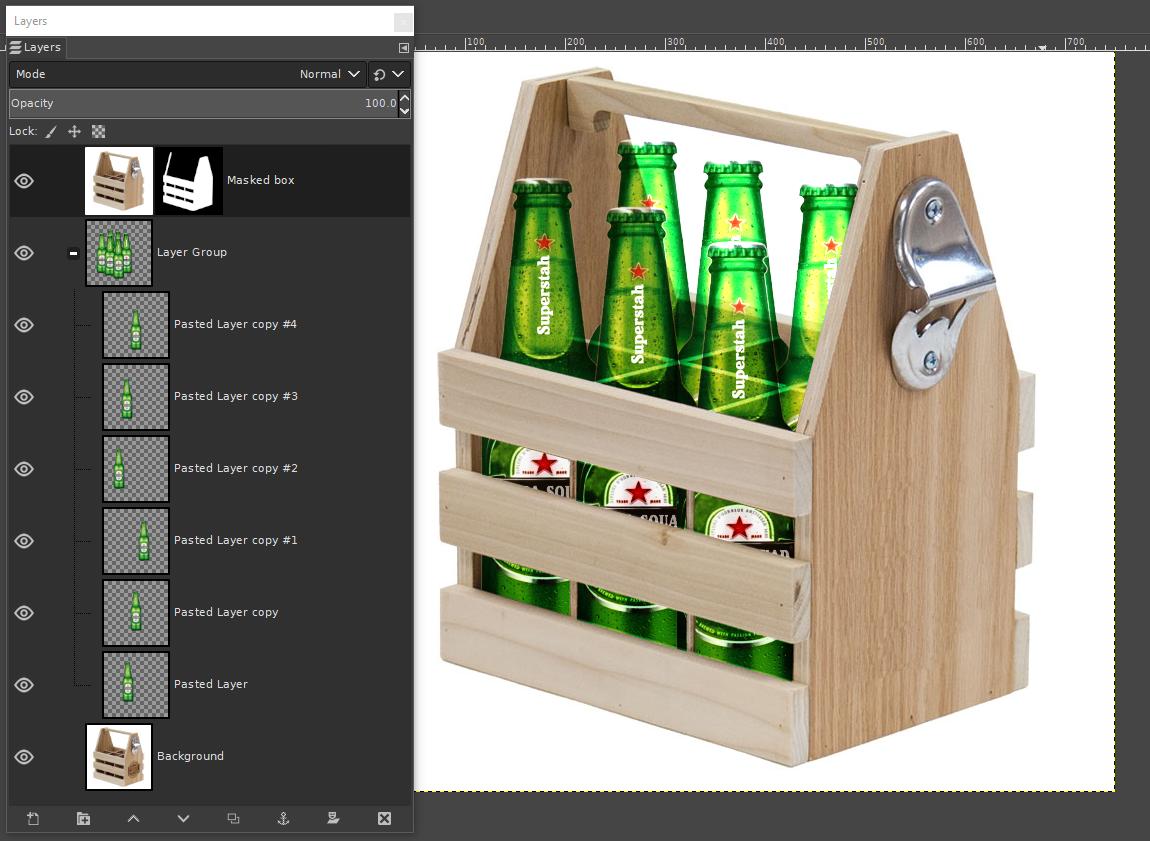Lower the selected layer one step
The image size is (1150, 841).
183,818
